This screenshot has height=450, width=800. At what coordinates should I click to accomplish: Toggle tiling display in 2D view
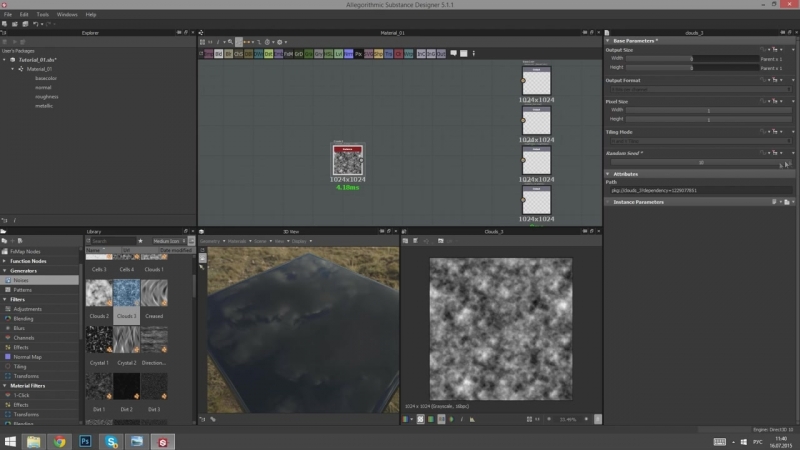click(420, 419)
